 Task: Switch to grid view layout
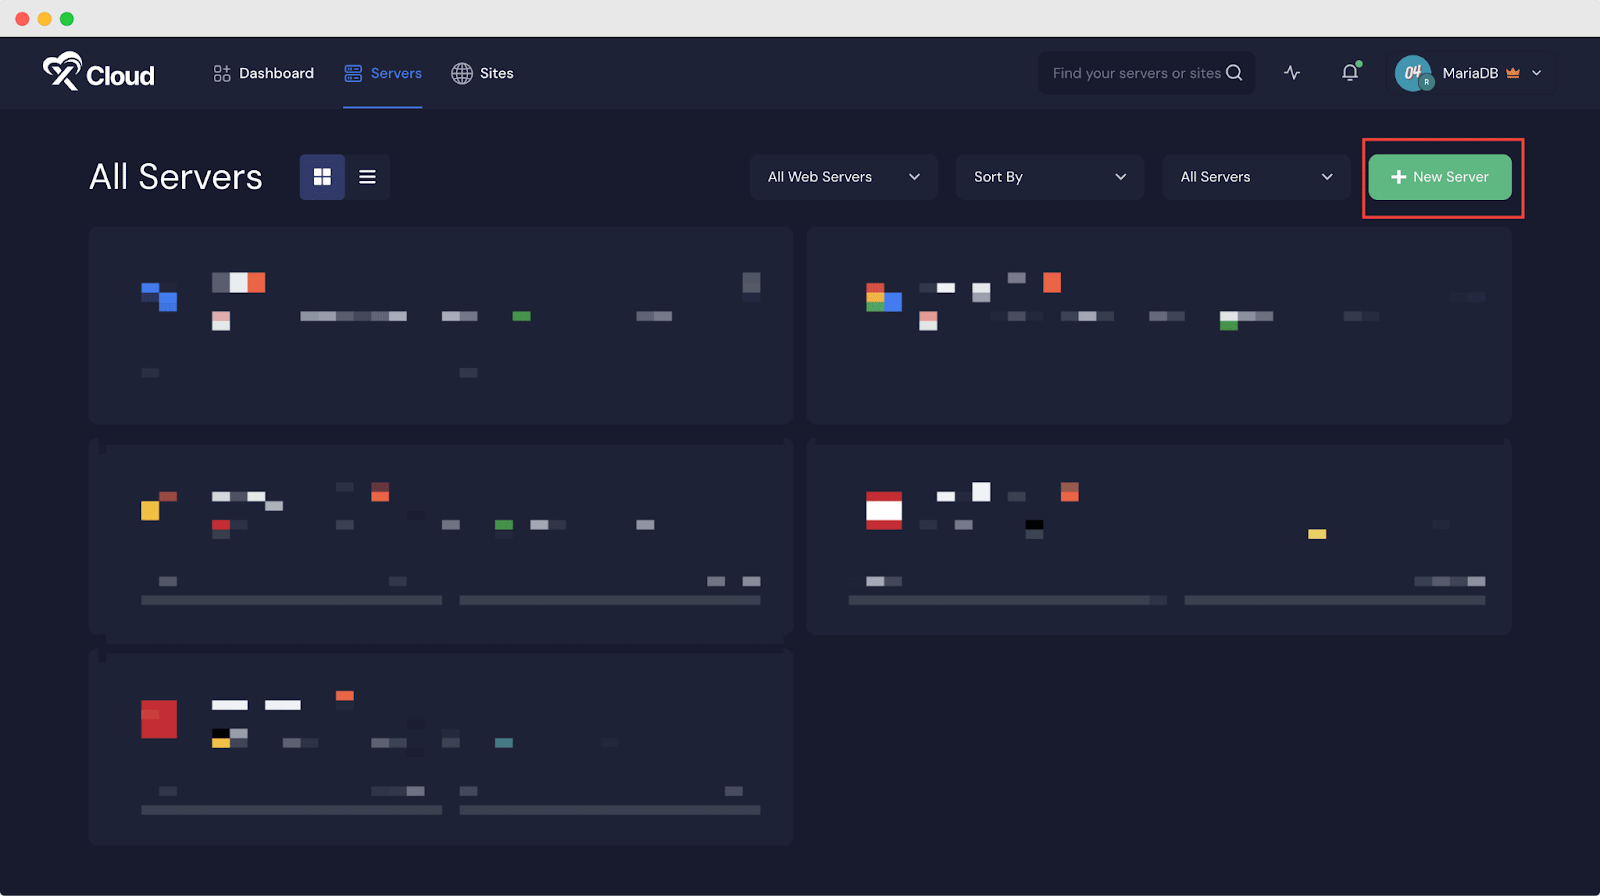[322, 177]
